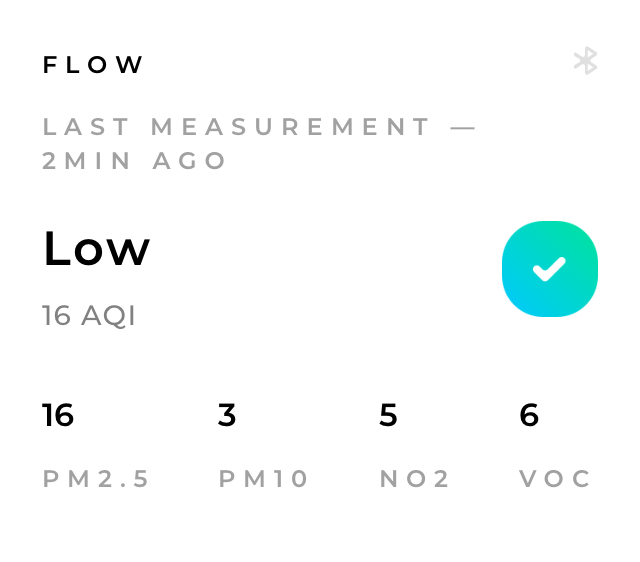Click the MEASUREMENT word in header
The width and height of the screenshot is (640, 562).
(291, 127)
